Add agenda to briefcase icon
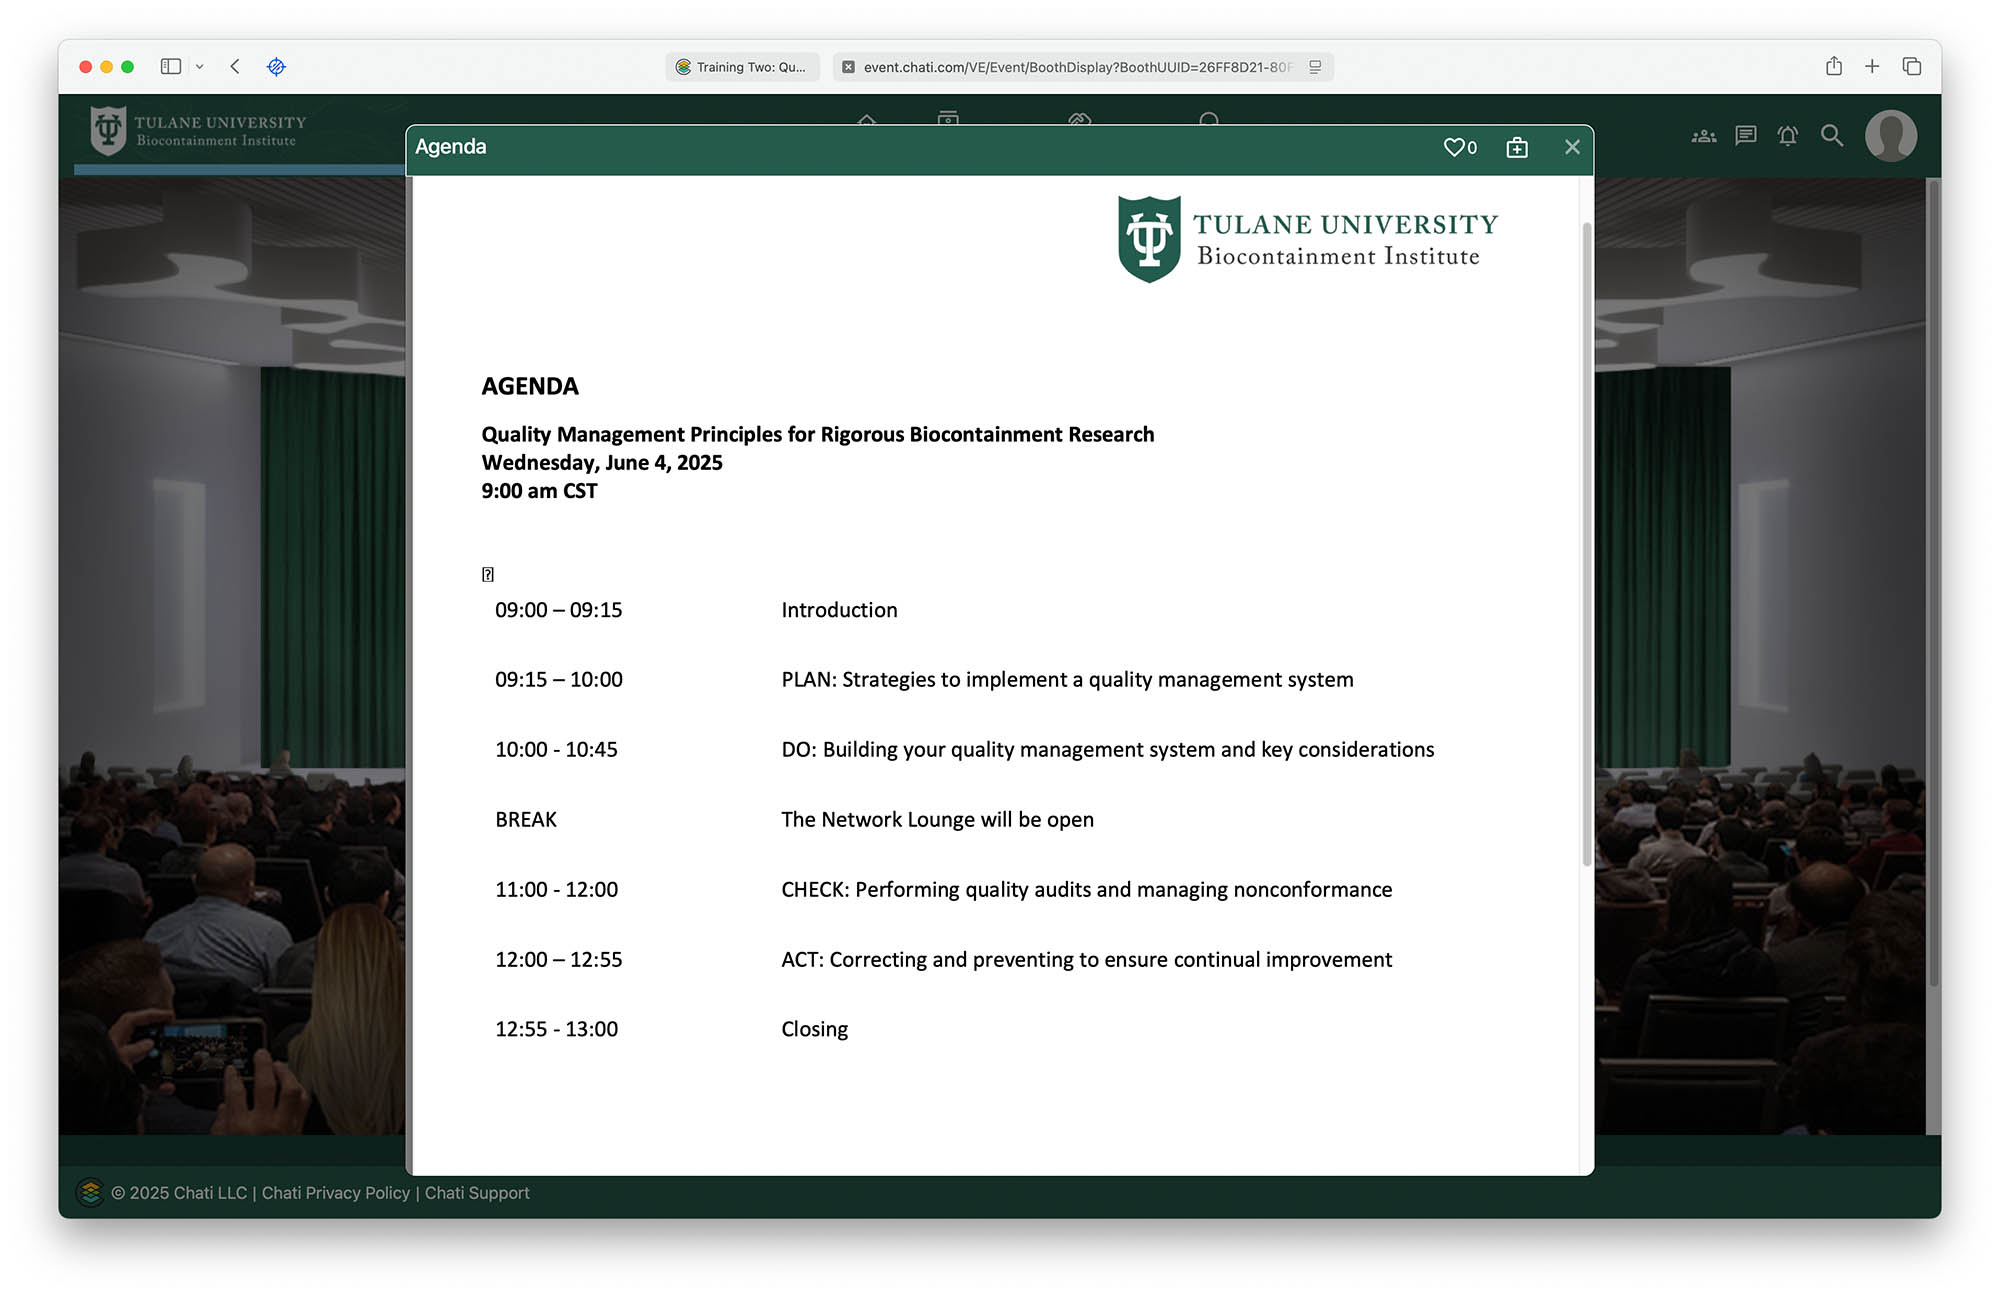The height and width of the screenshot is (1296, 2000). click(x=1517, y=147)
